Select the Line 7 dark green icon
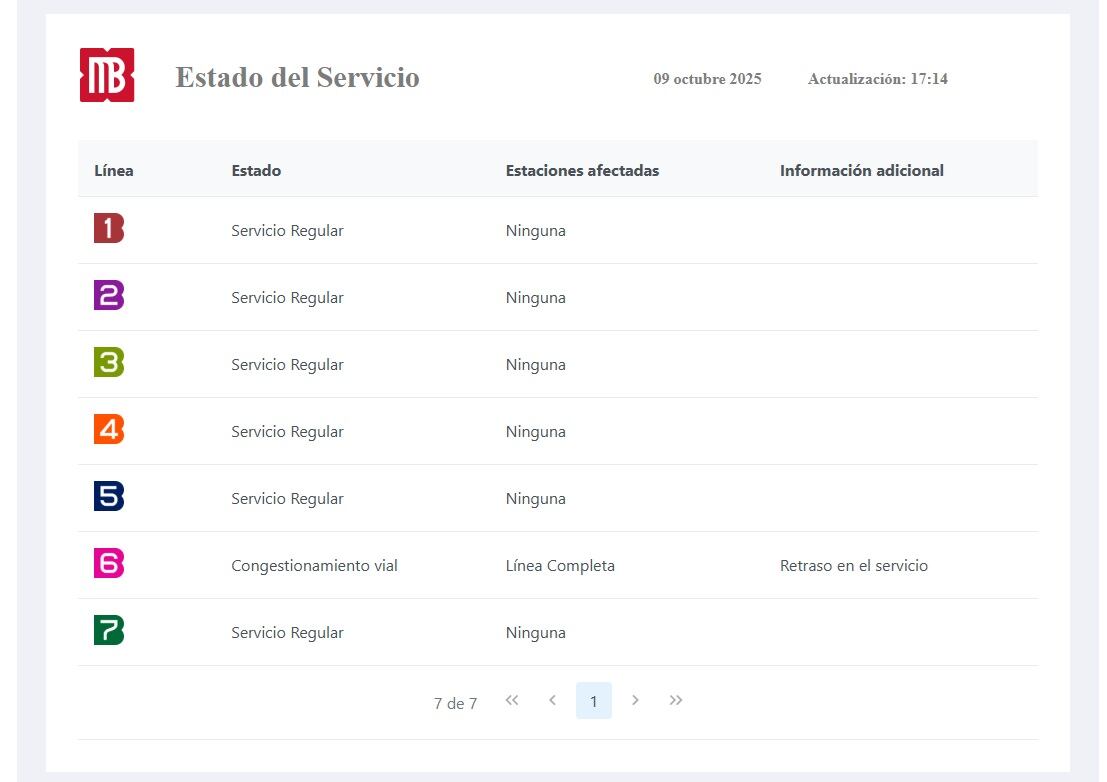Image resolution: width=1107 pixels, height=782 pixels. click(109, 630)
